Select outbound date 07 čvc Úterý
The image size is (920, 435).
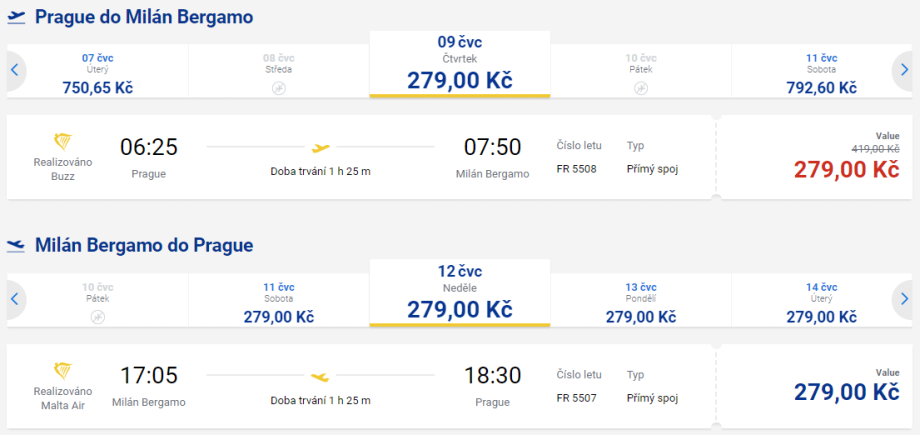pos(97,73)
